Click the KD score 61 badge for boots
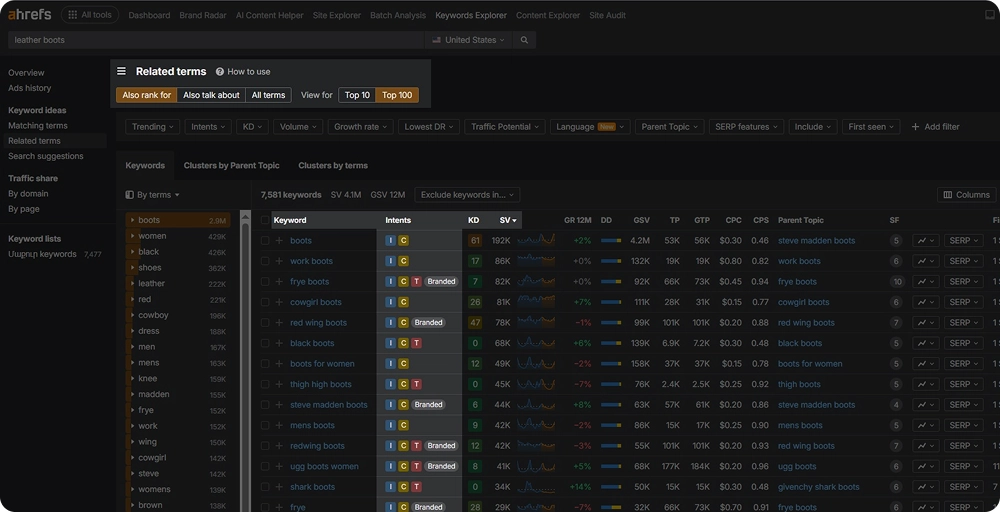The height and width of the screenshot is (512, 1000). [x=474, y=240]
